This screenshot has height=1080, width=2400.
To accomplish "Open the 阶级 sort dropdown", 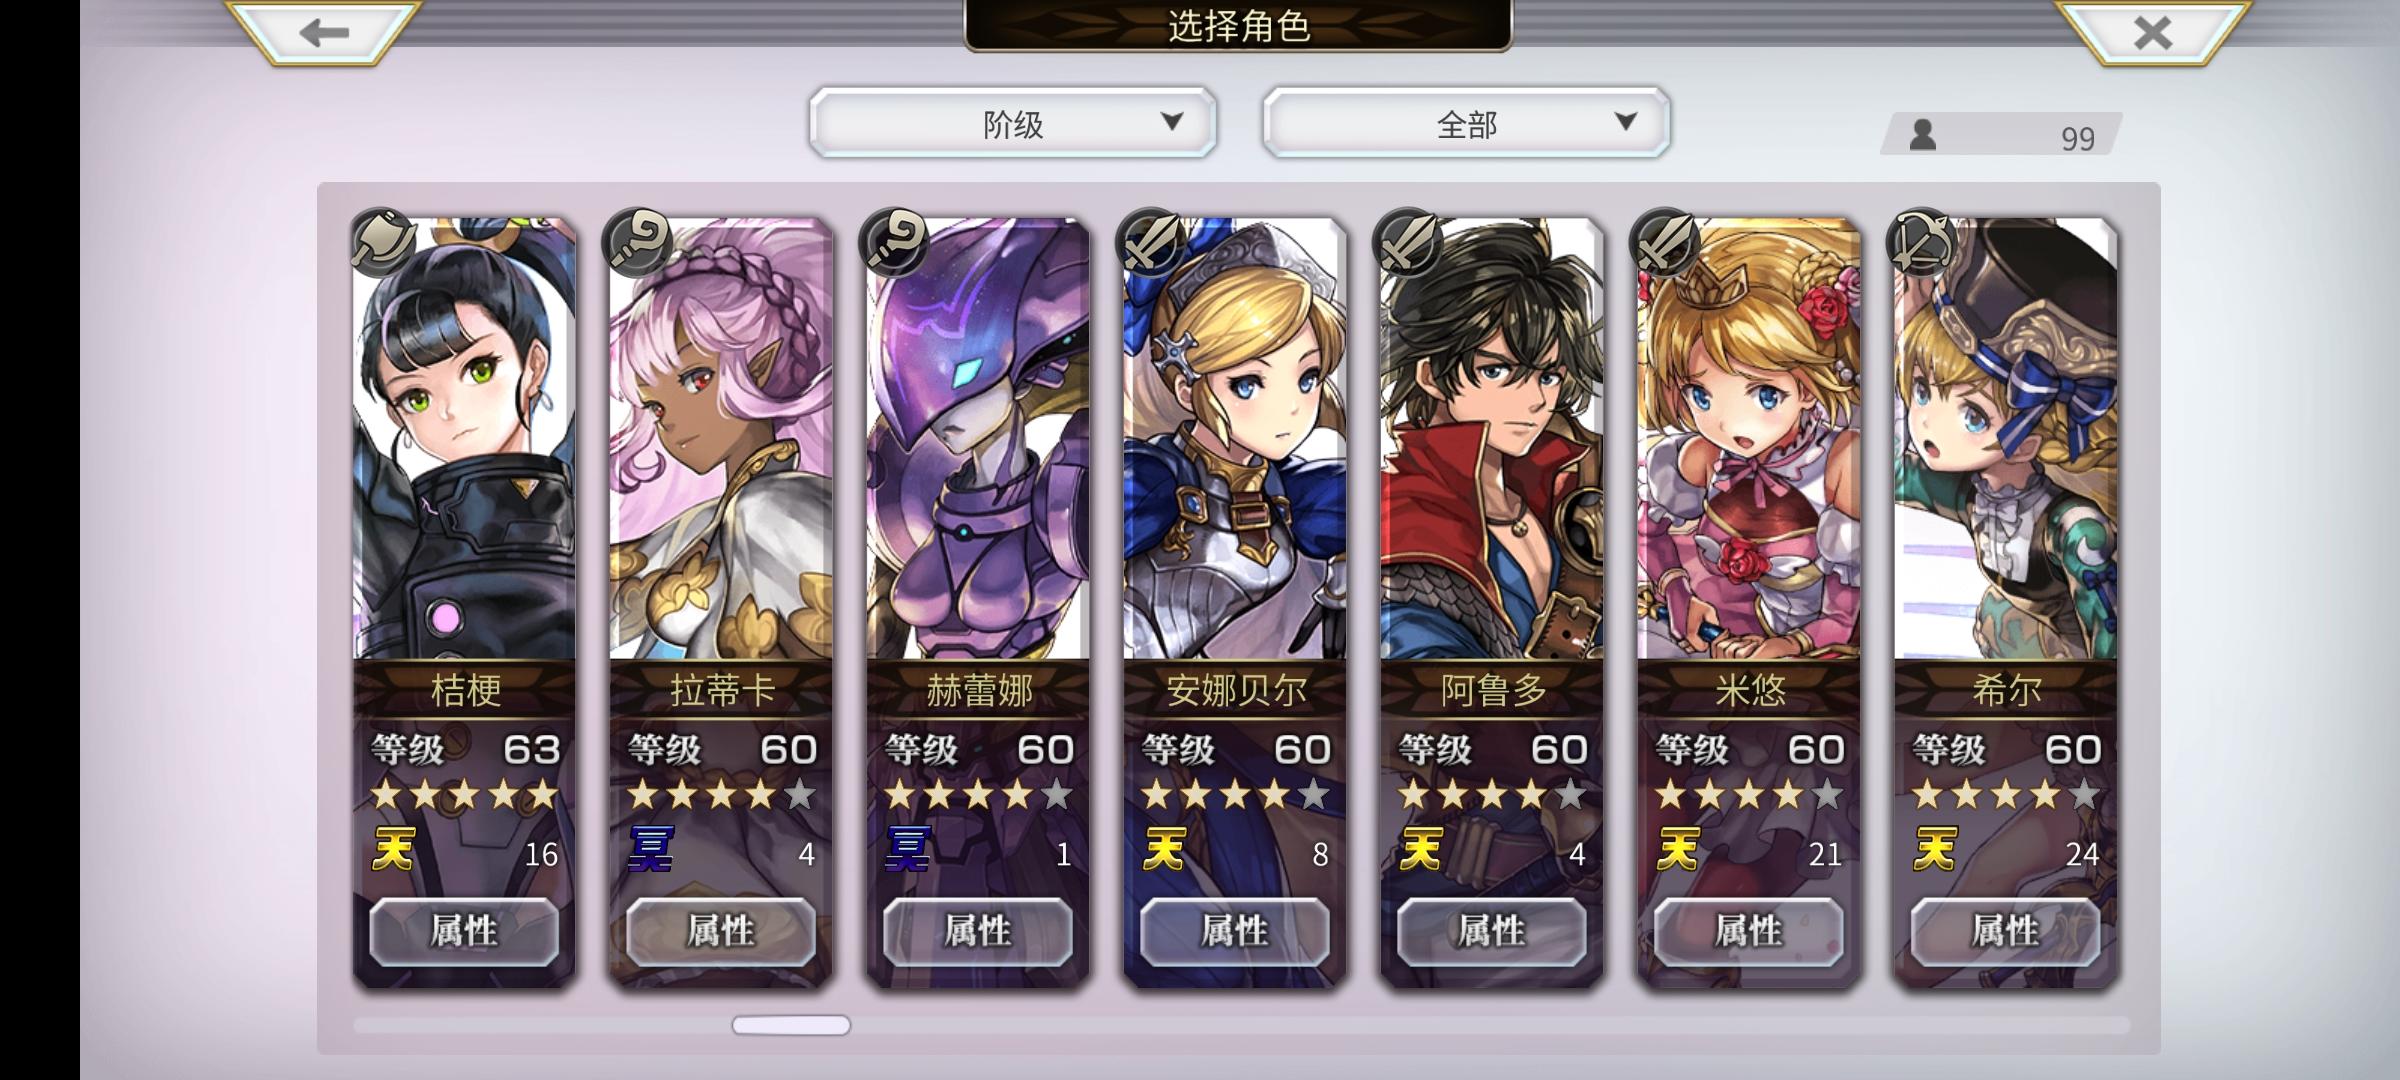I will click(1013, 124).
